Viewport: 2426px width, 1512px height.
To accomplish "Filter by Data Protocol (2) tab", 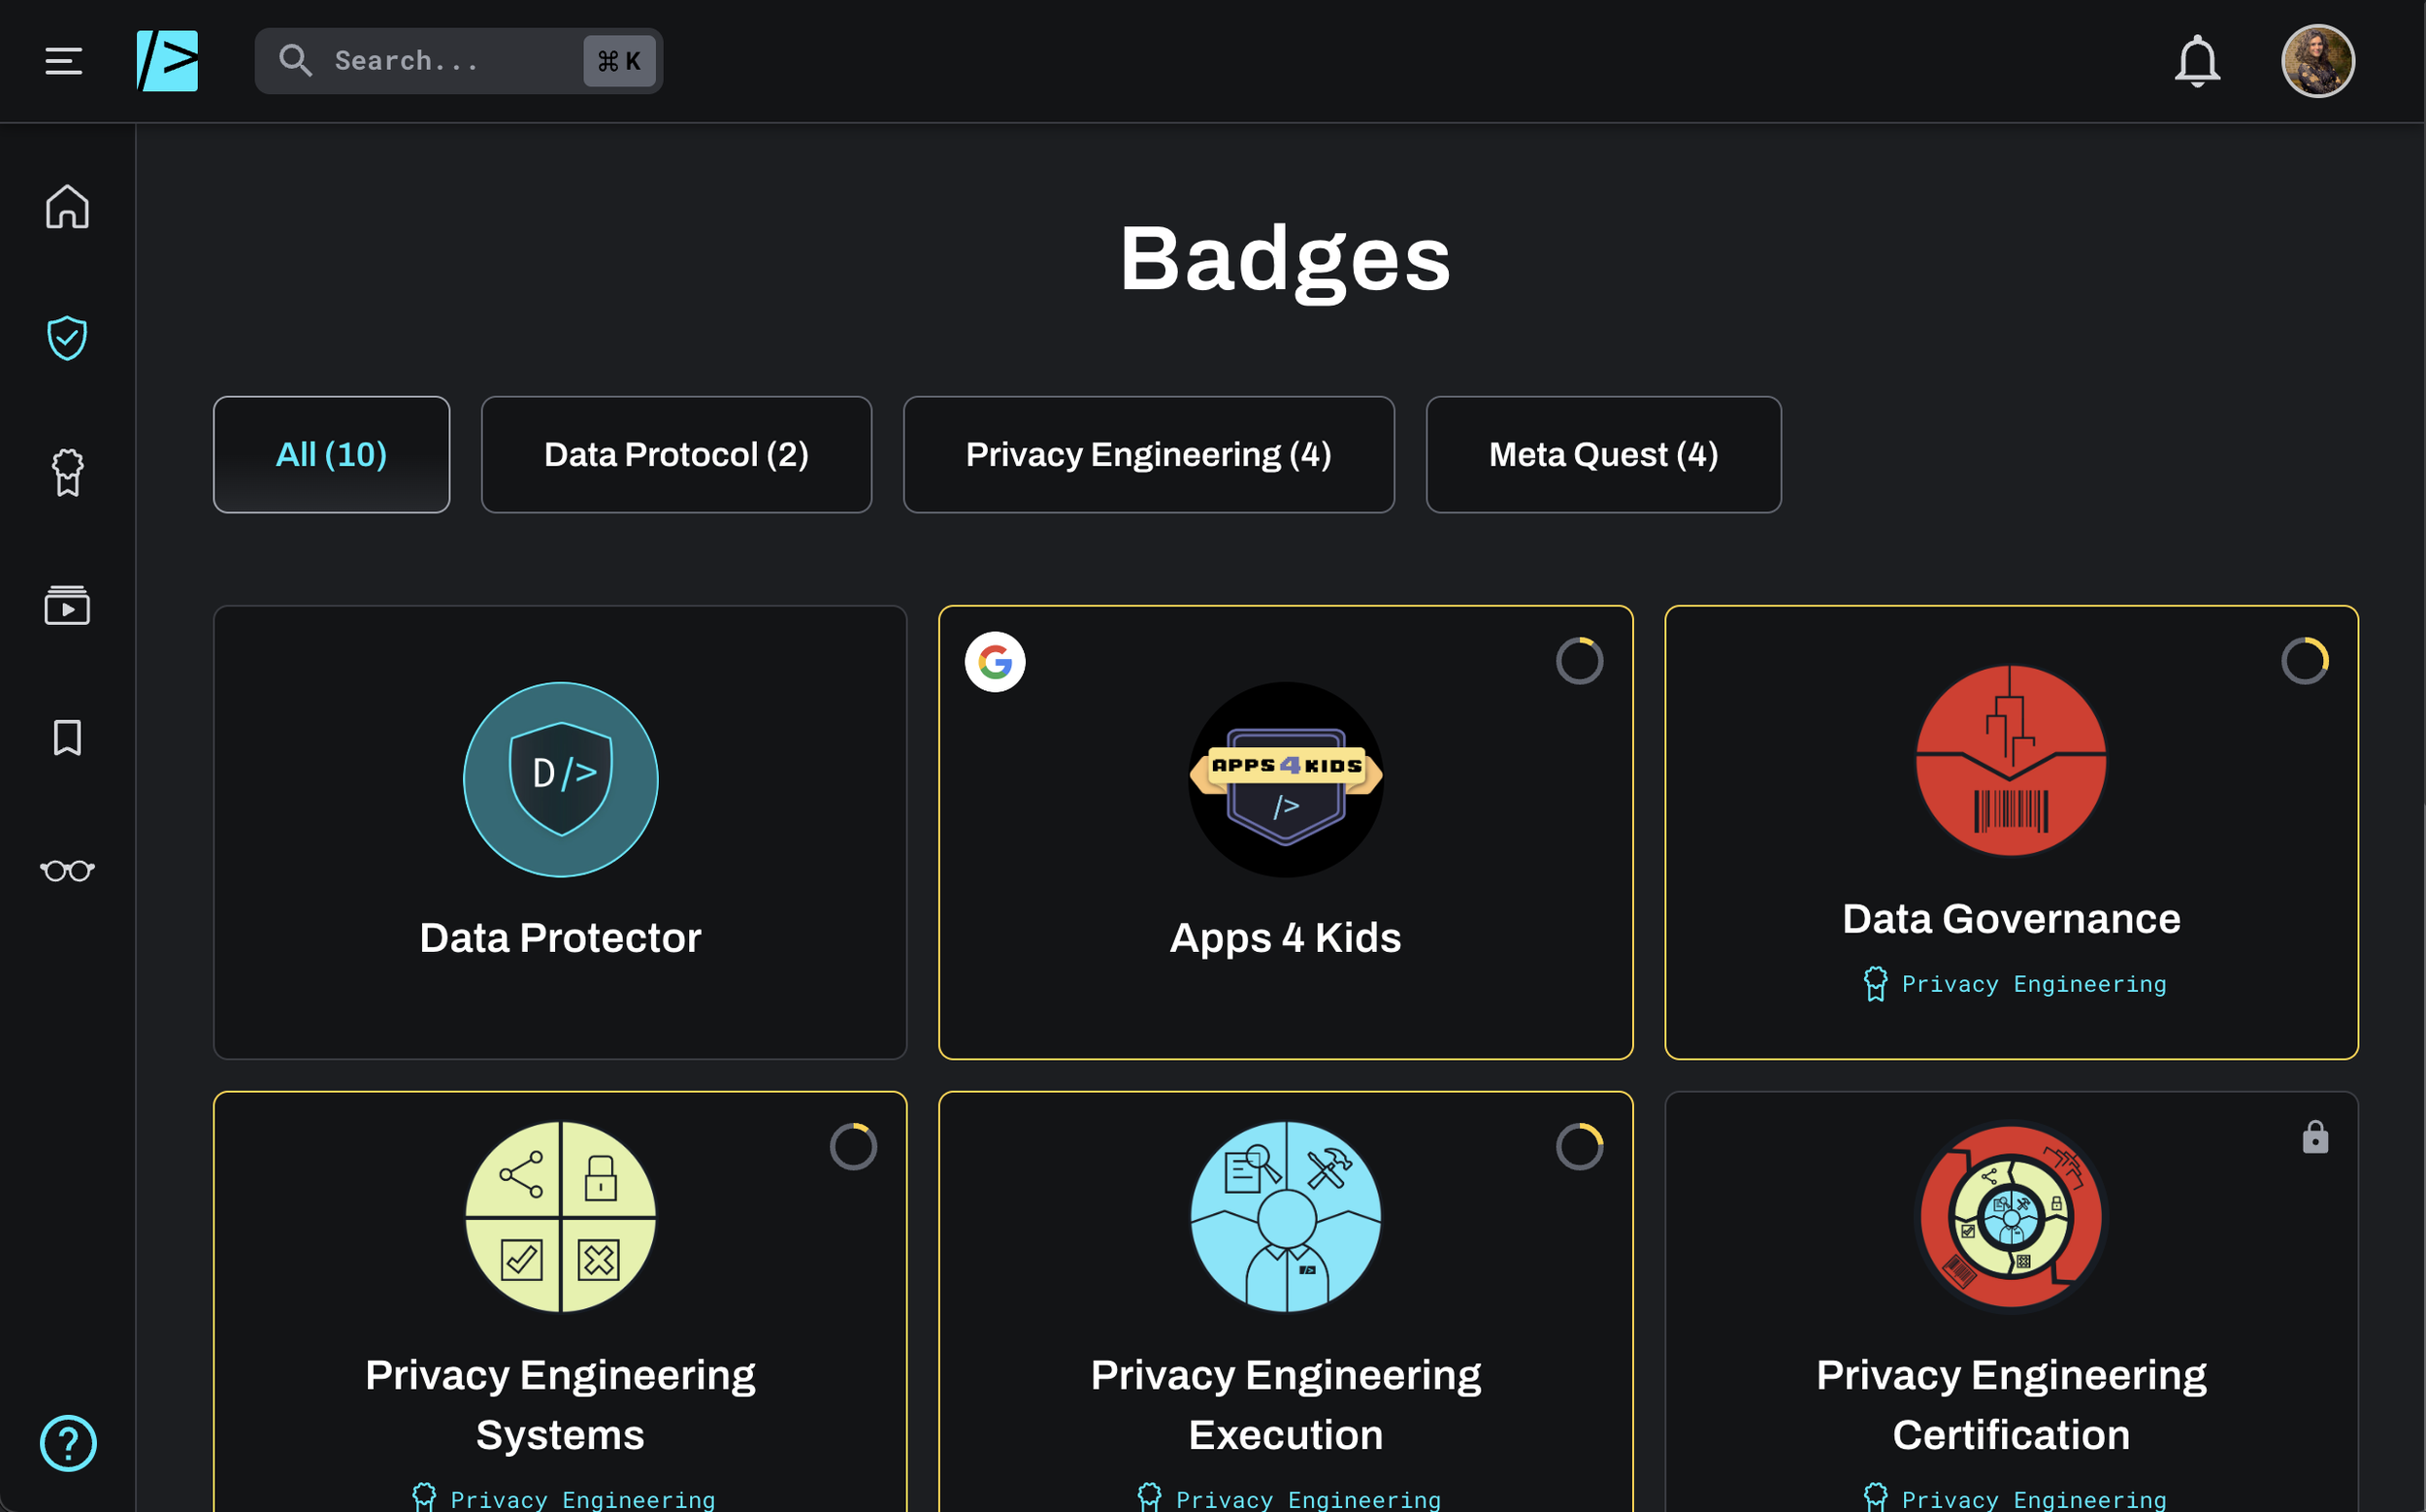I will [676, 455].
